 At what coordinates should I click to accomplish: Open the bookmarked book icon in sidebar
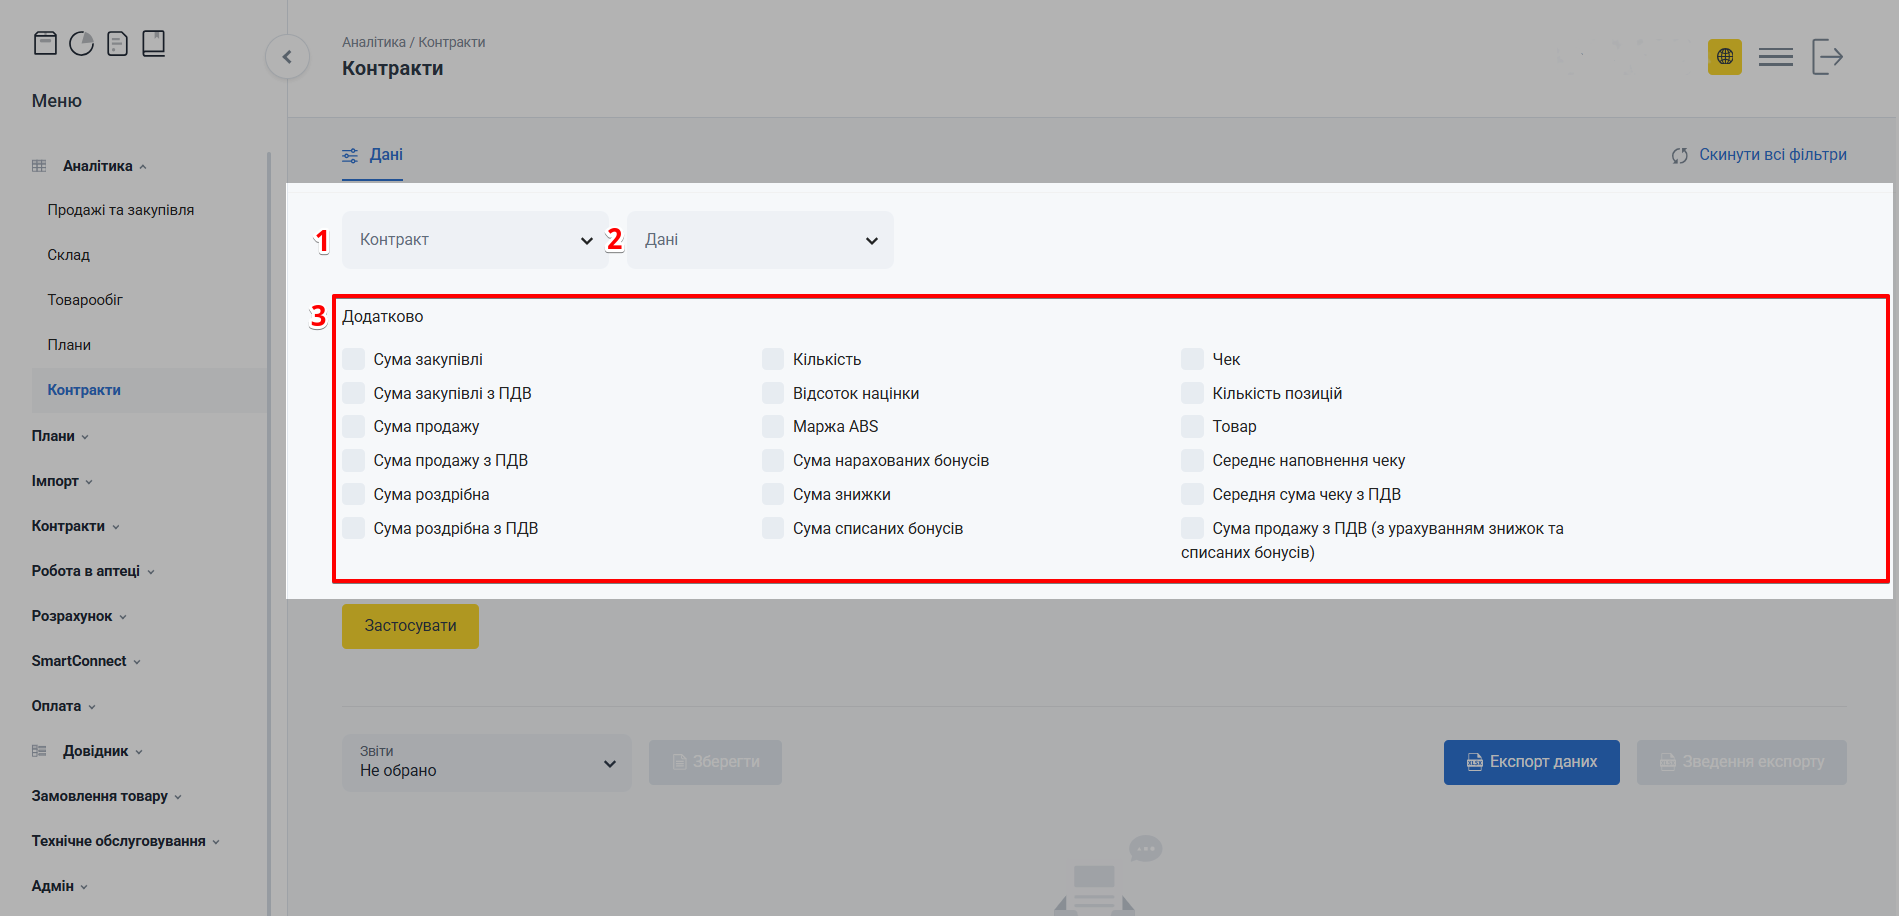click(153, 43)
